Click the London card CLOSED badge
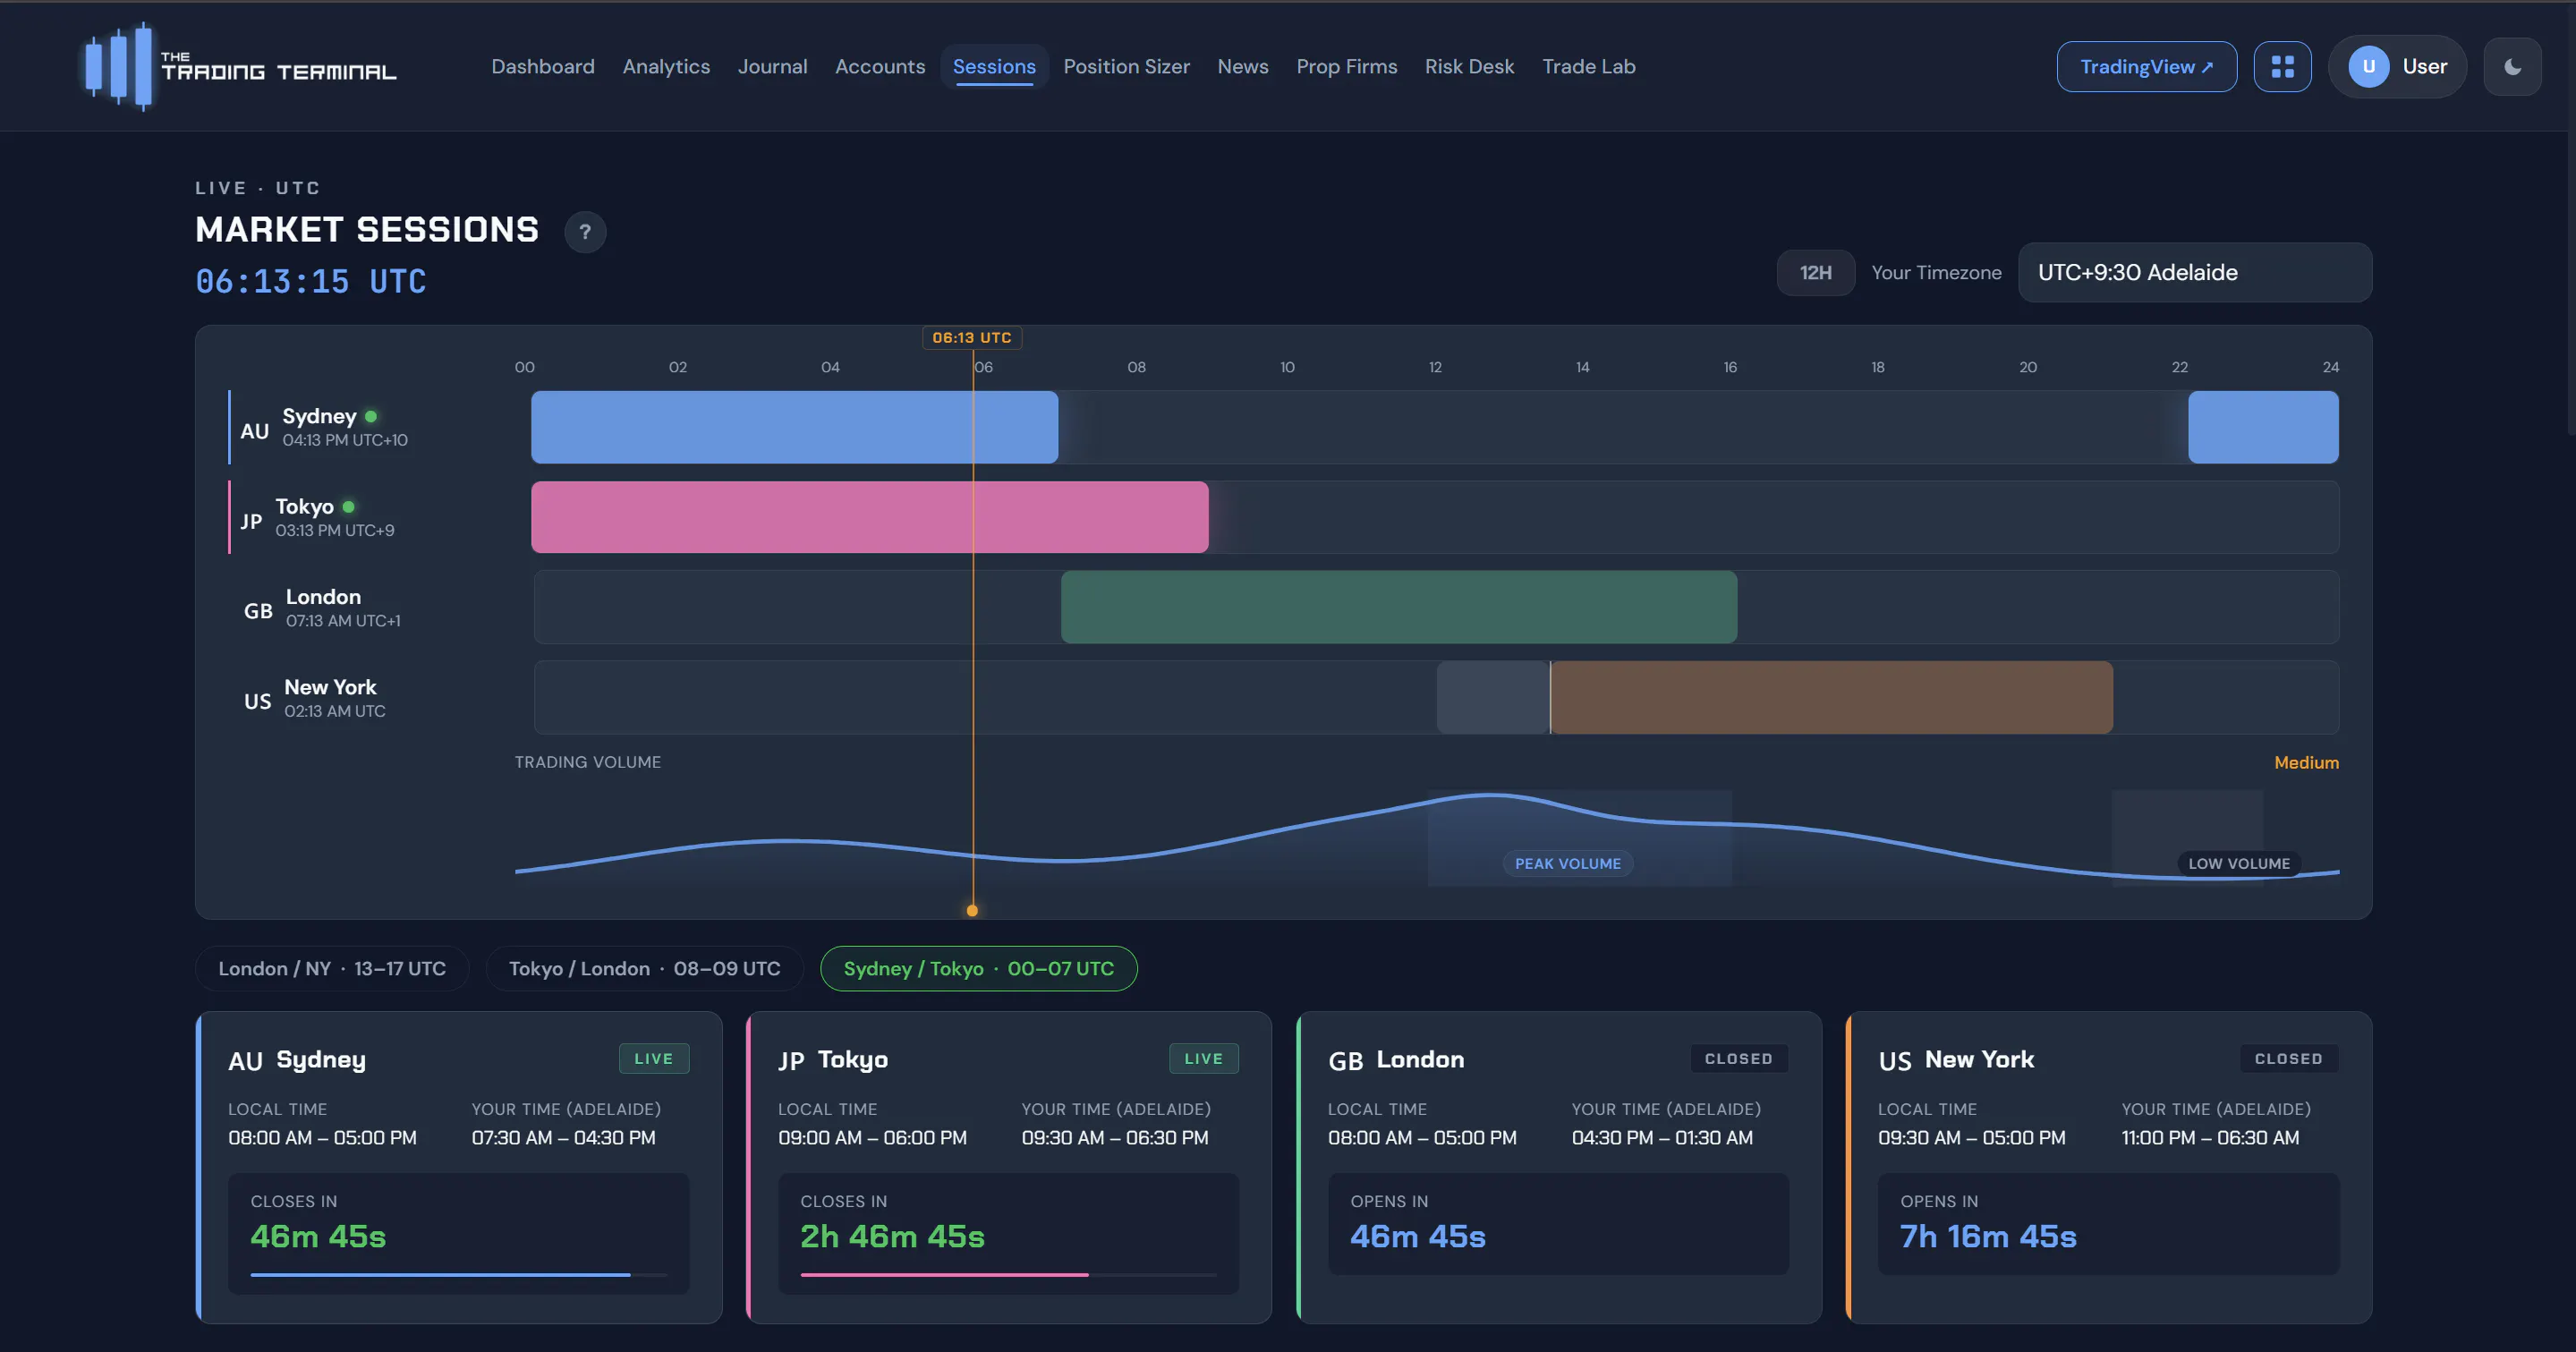The image size is (2576, 1352). click(x=1738, y=1058)
